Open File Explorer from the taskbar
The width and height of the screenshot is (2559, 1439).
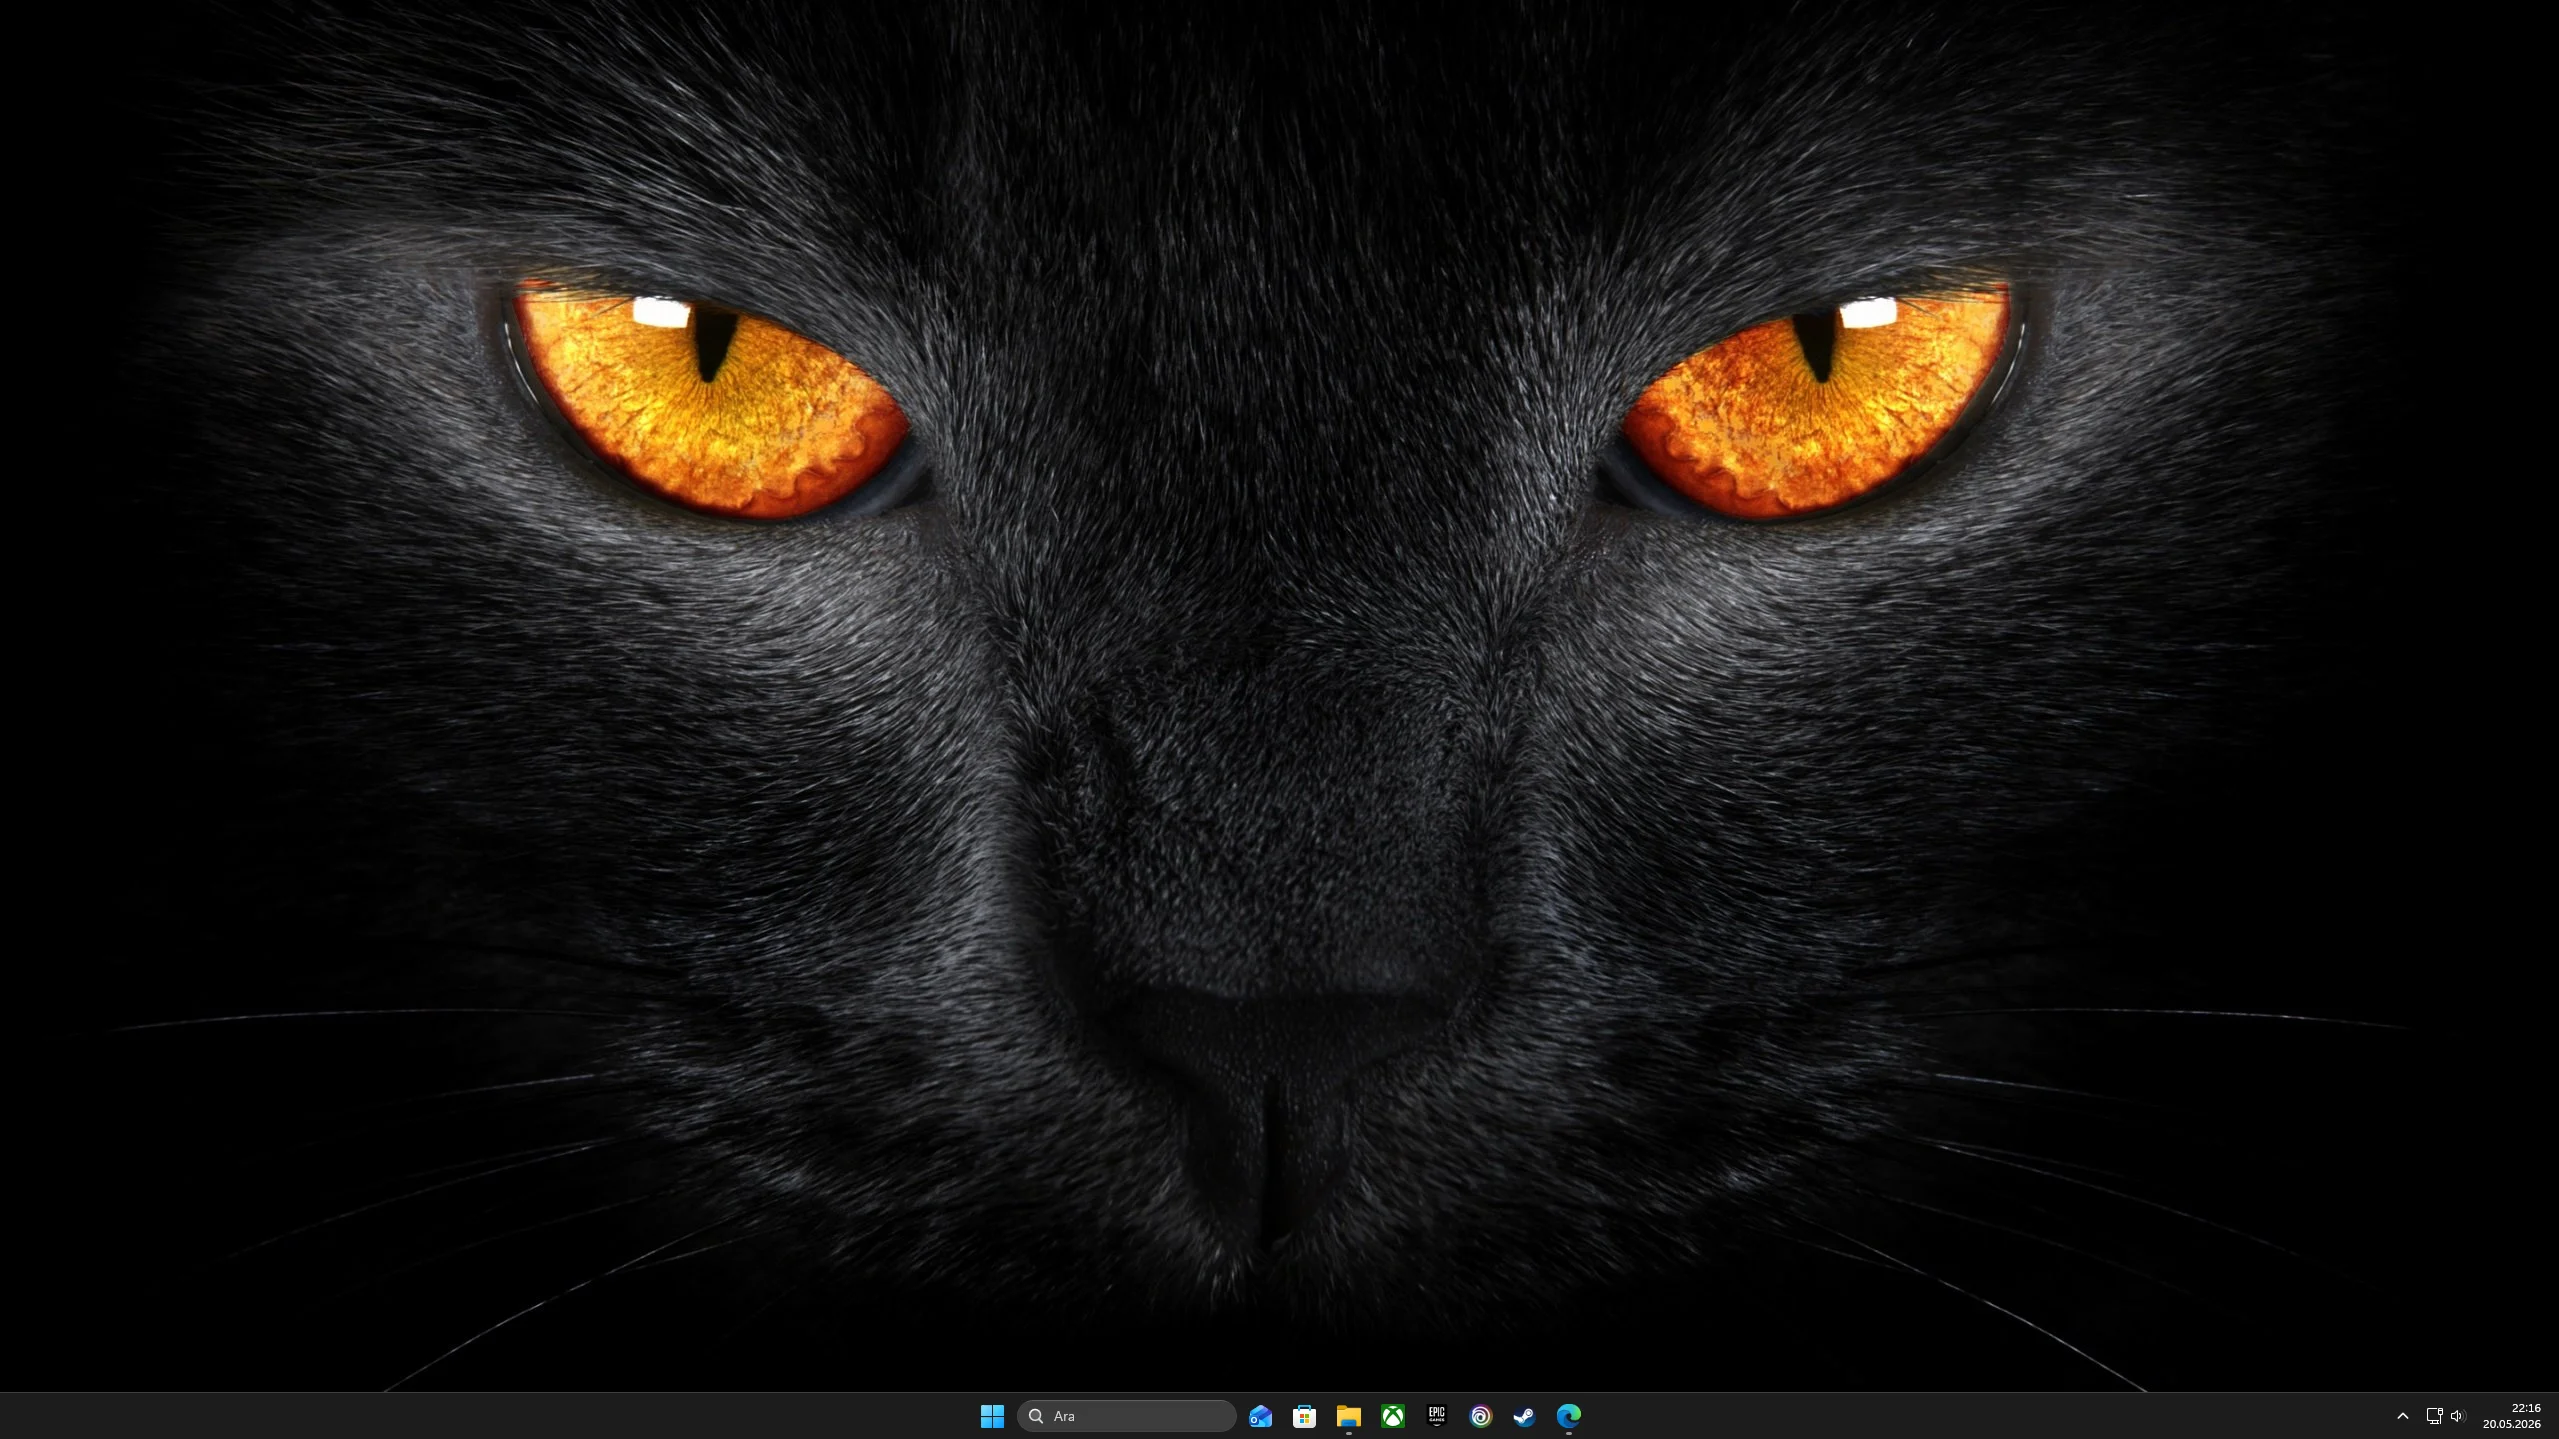coord(1348,1416)
